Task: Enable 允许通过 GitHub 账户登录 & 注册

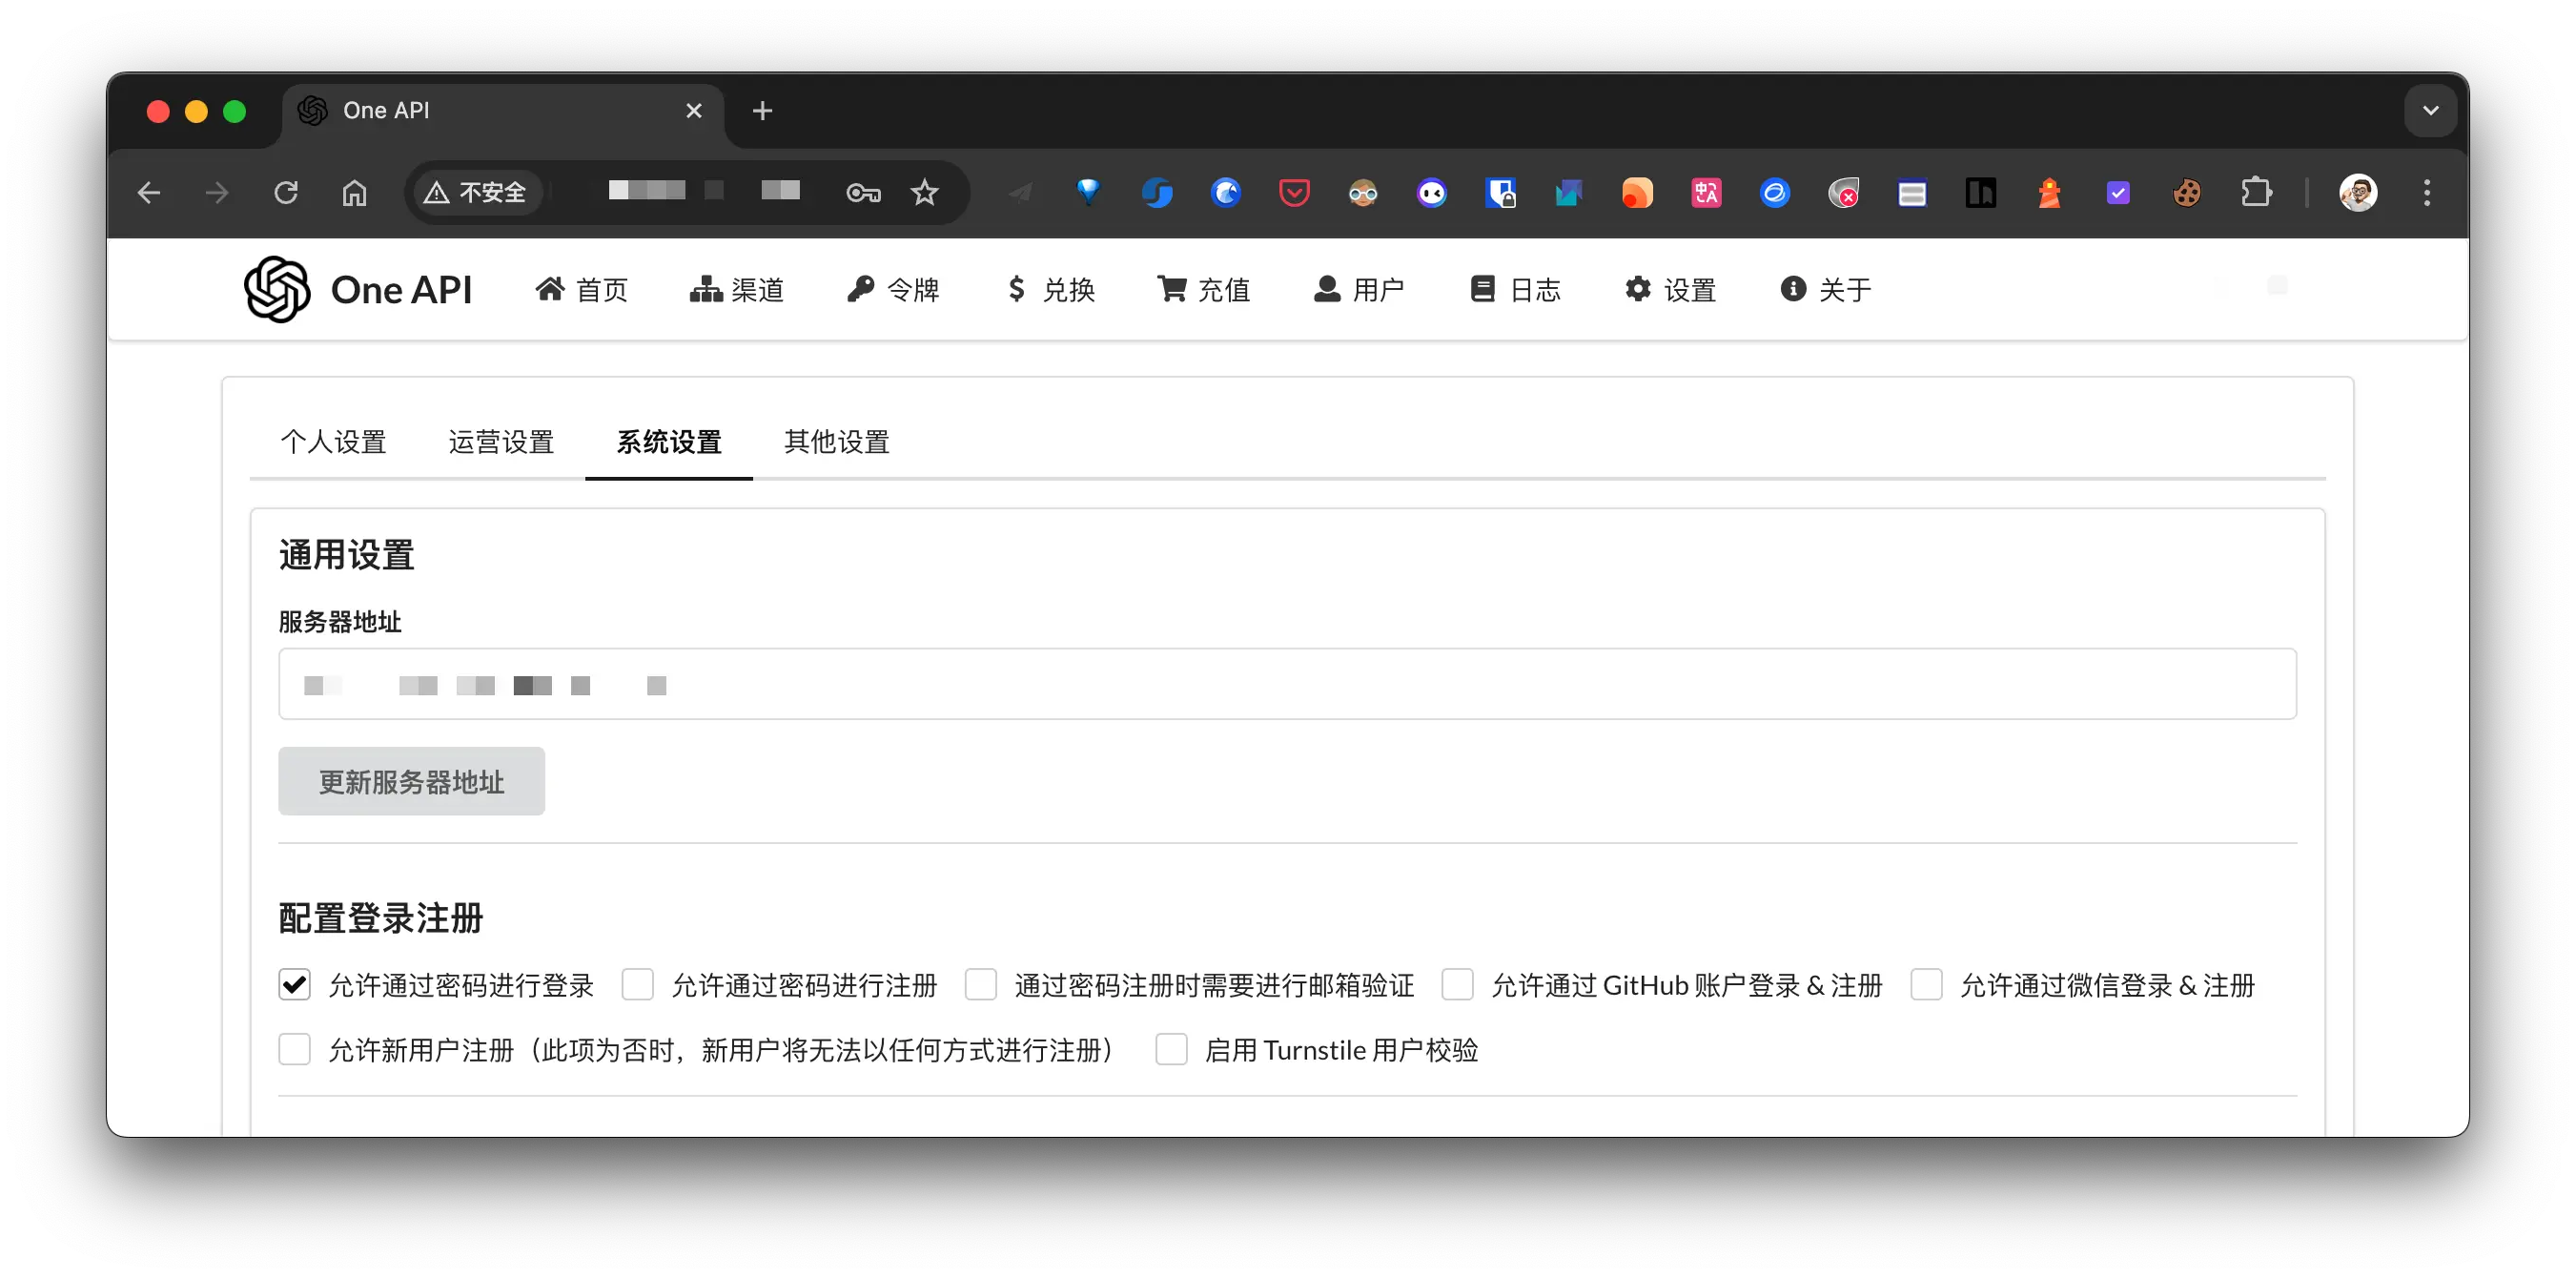Action: 1458,984
